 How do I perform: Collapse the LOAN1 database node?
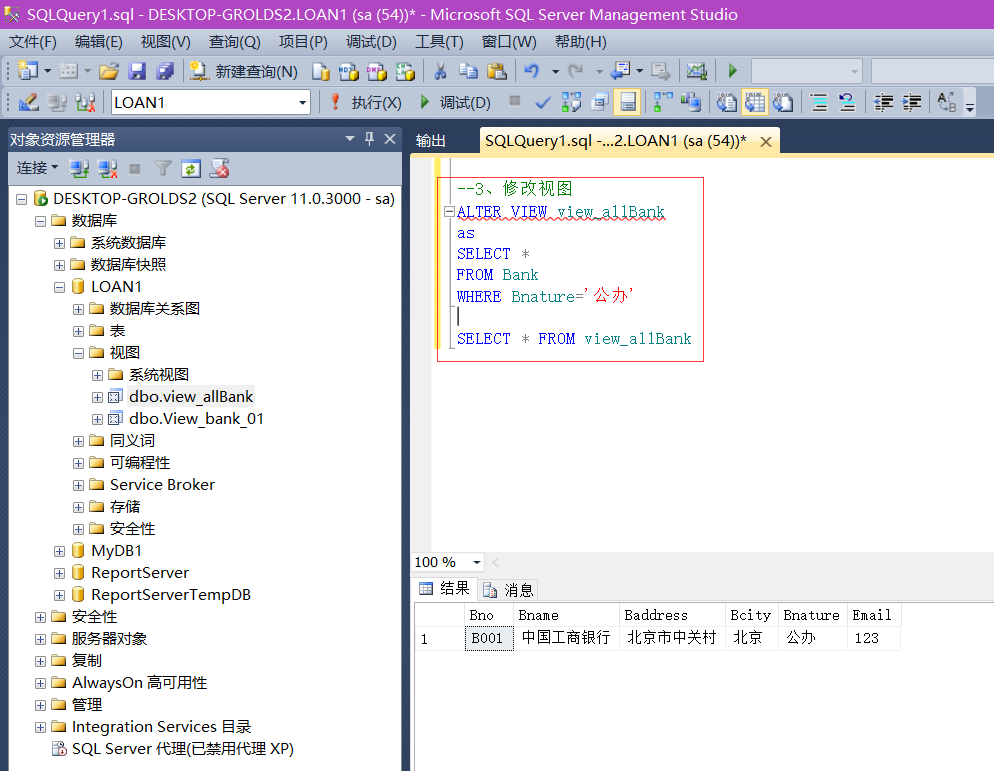(59, 286)
